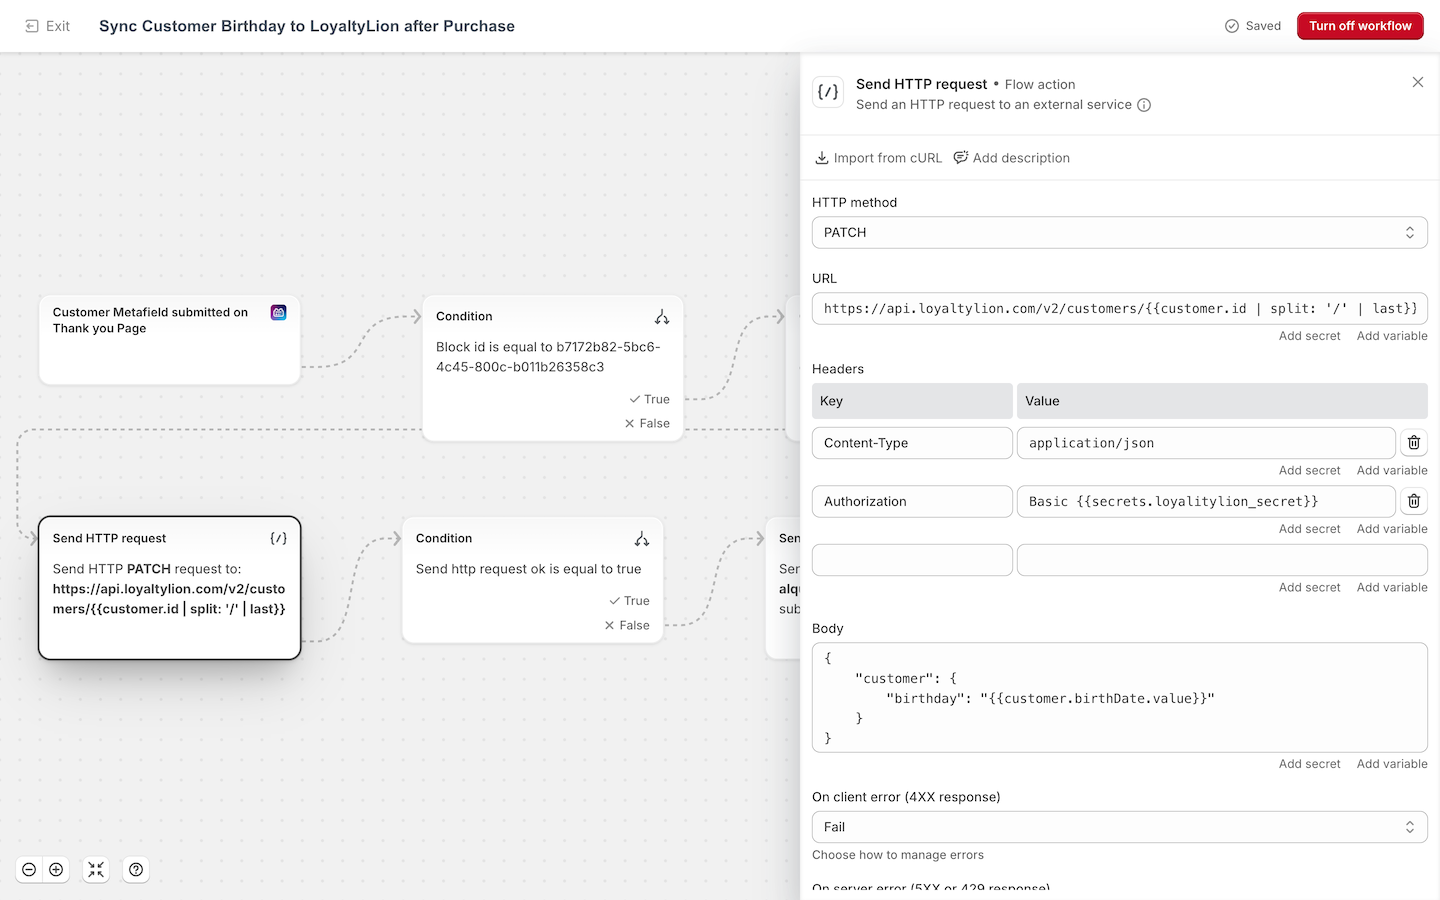This screenshot has height=900, width=1440.
Task: Click the {/} icon in the panel header
Action: pyautogui.click(x=828, y=91)
